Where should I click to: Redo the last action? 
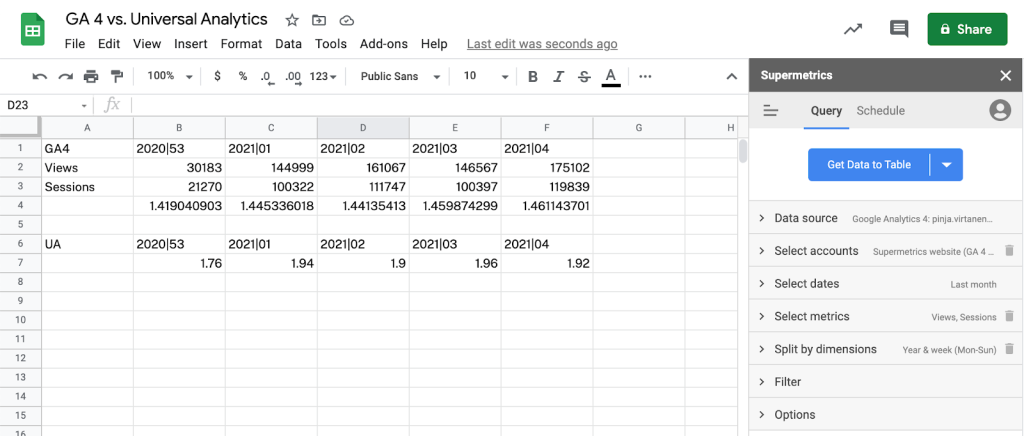65,76
